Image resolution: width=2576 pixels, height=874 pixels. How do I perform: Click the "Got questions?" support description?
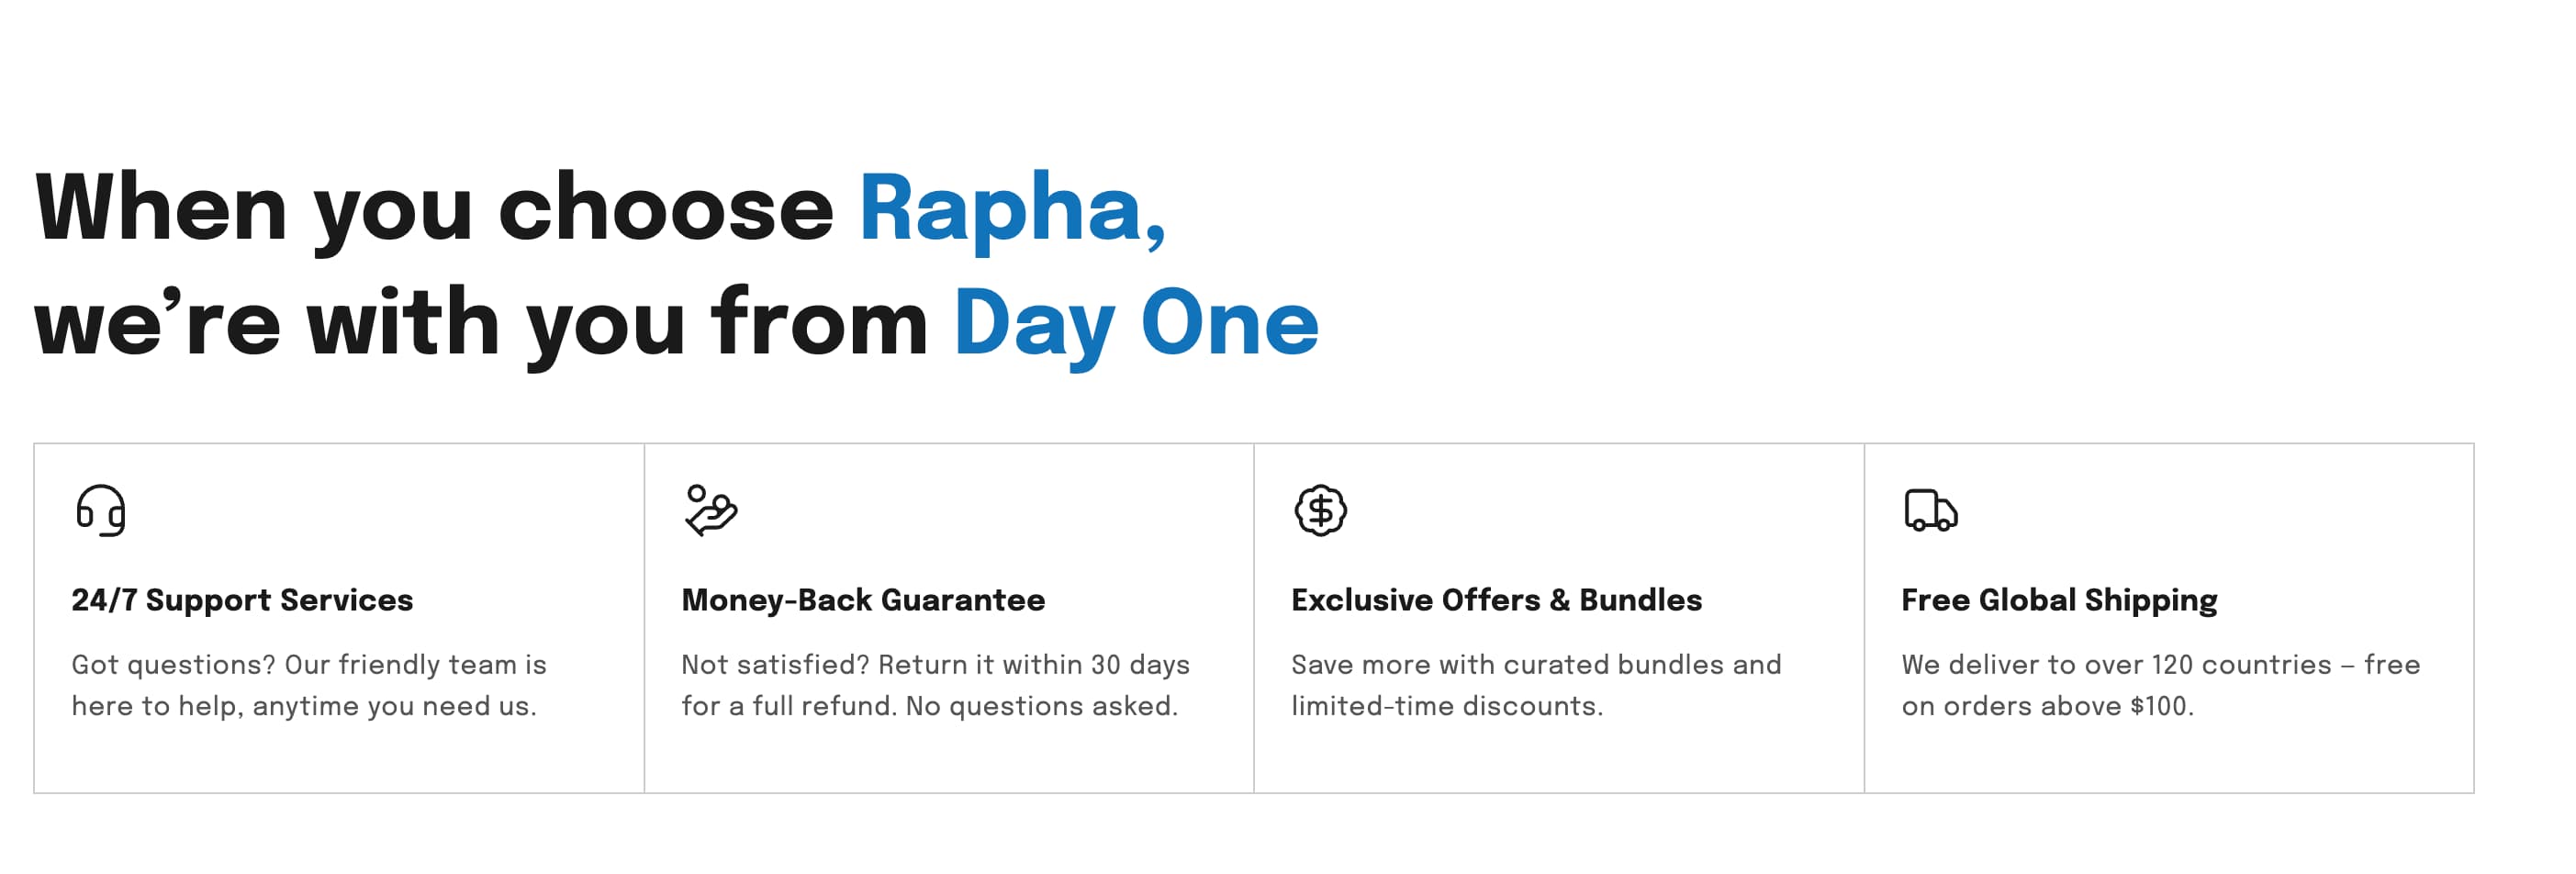[x=309, y=665]
